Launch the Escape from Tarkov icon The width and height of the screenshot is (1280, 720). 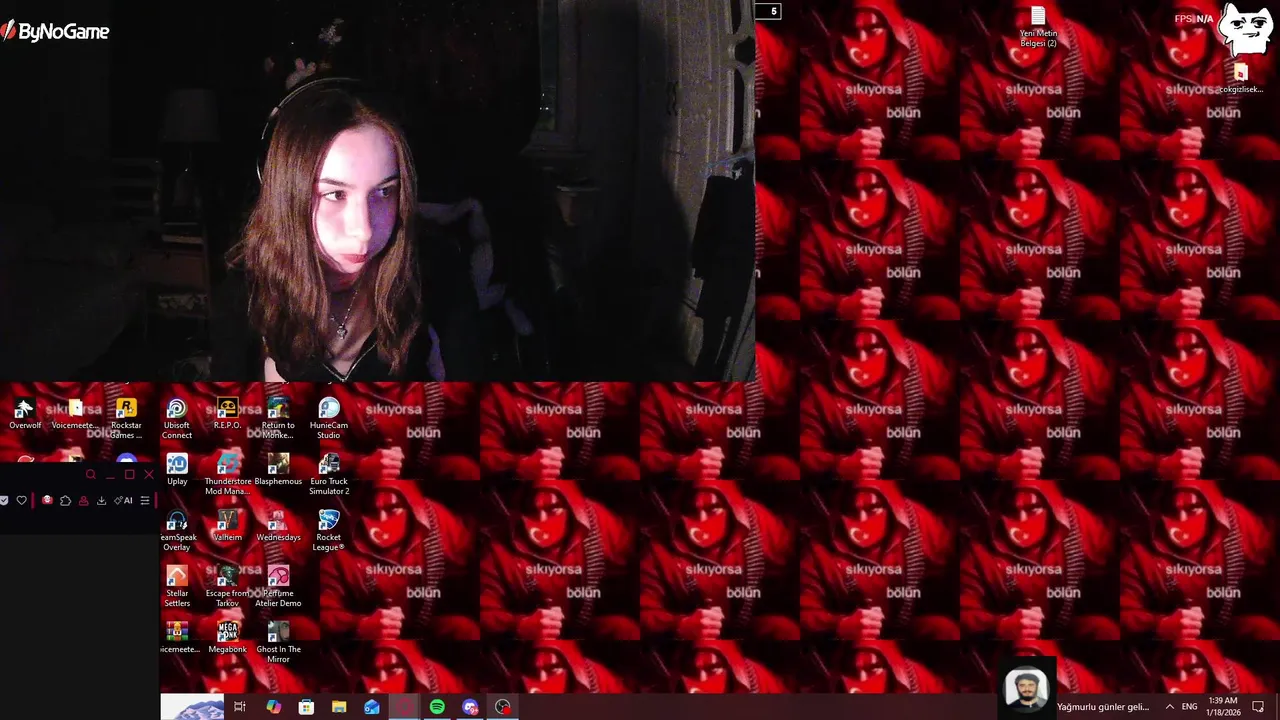(227, 586)
